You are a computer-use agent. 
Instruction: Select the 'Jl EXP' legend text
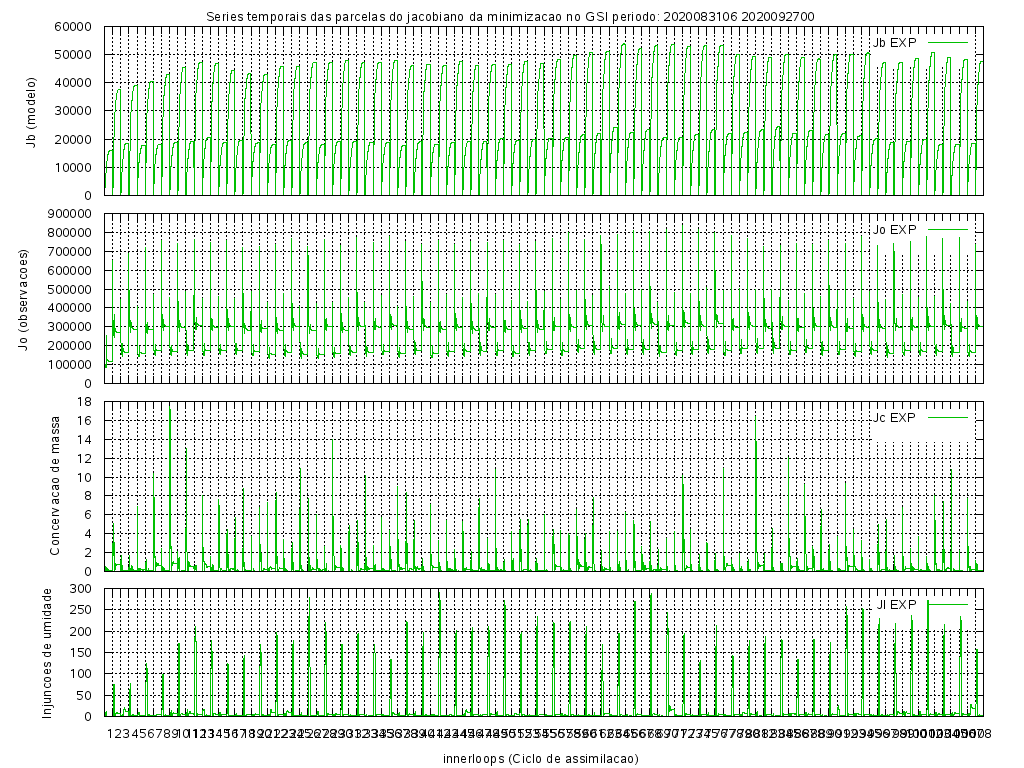[x=896, y=604]
